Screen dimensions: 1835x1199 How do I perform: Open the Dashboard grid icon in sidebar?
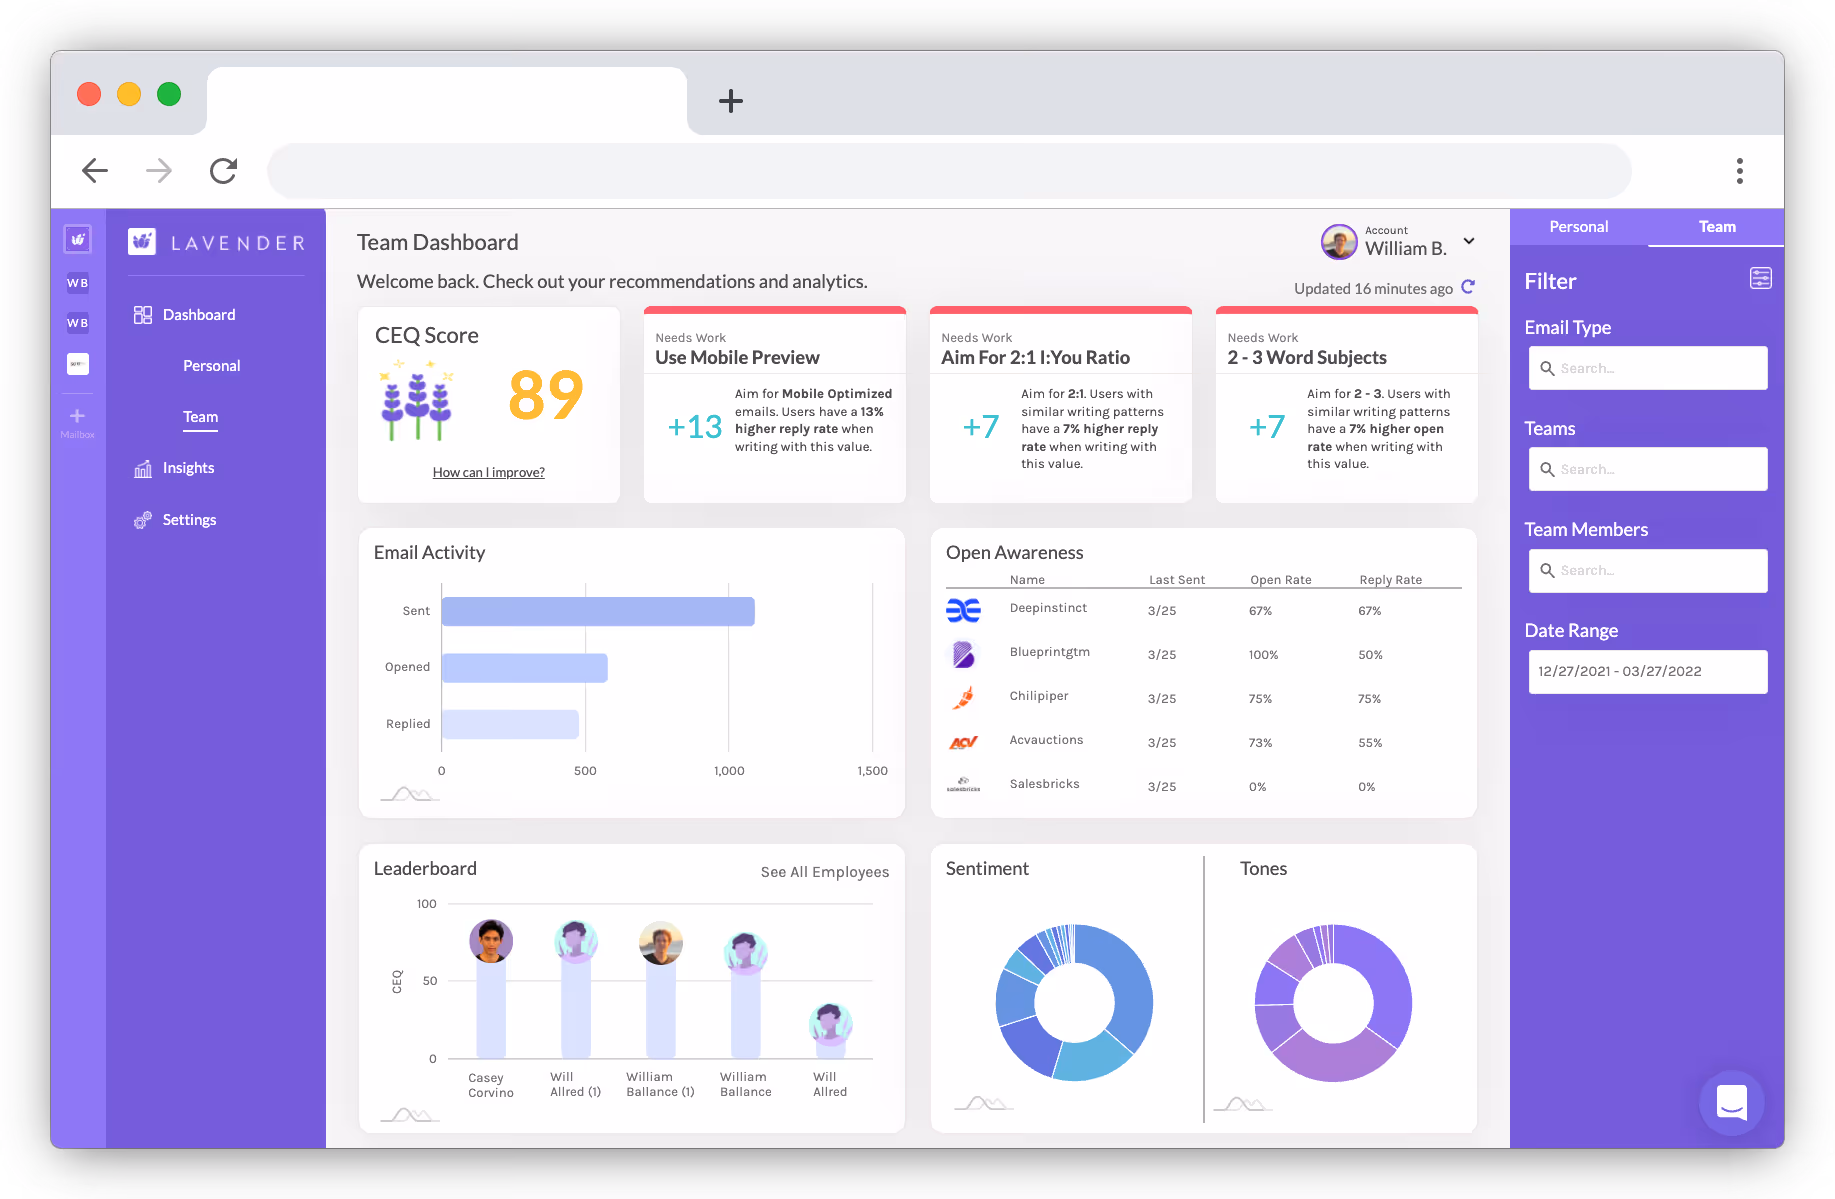tap(143, 314)
